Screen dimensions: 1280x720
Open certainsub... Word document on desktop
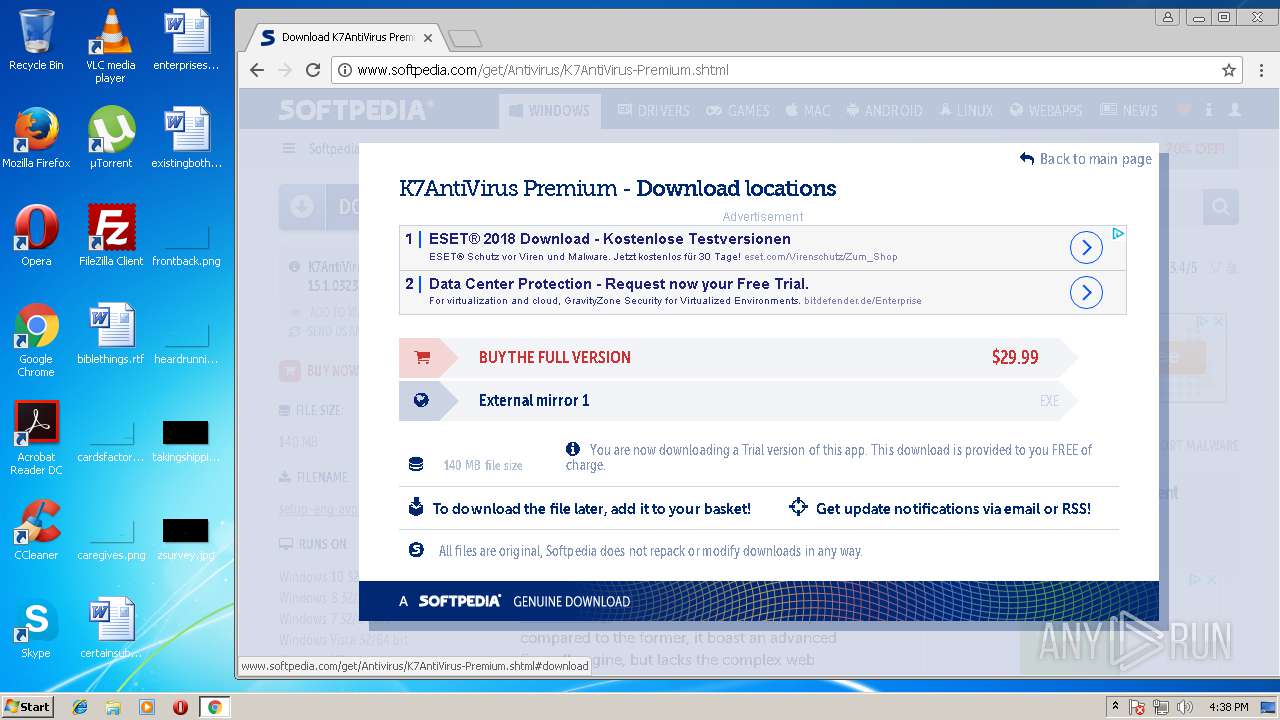(x=111, y=628)
